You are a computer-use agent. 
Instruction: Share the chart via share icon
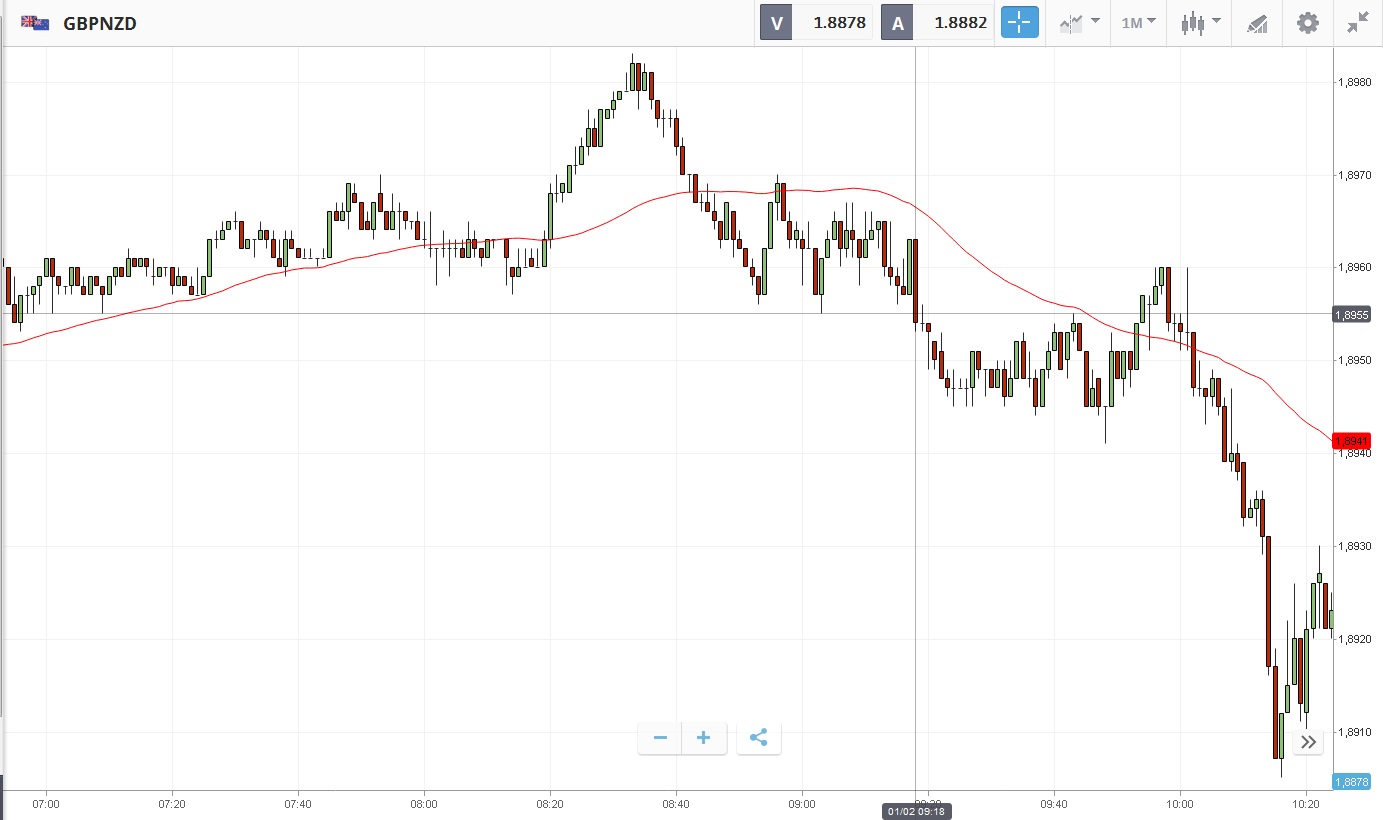pos(759,738)
